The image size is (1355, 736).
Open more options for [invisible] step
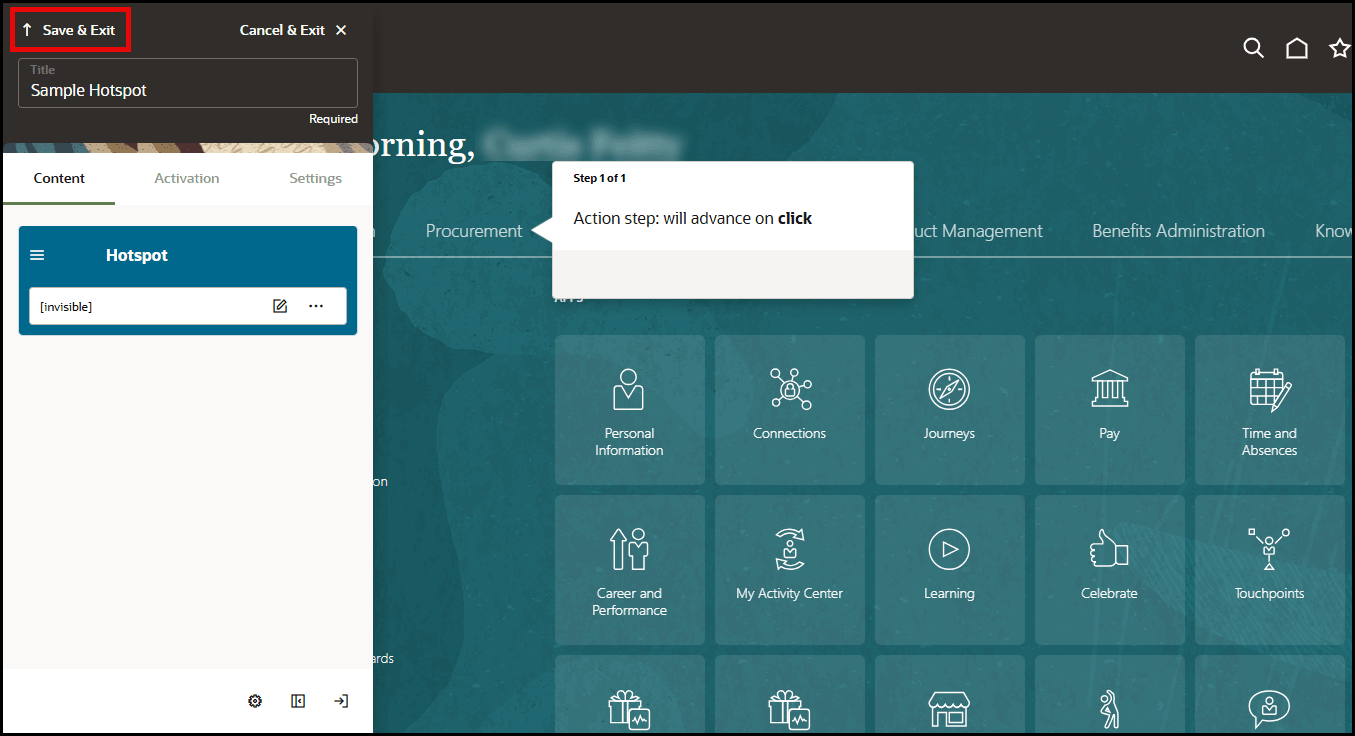point(316,306)
